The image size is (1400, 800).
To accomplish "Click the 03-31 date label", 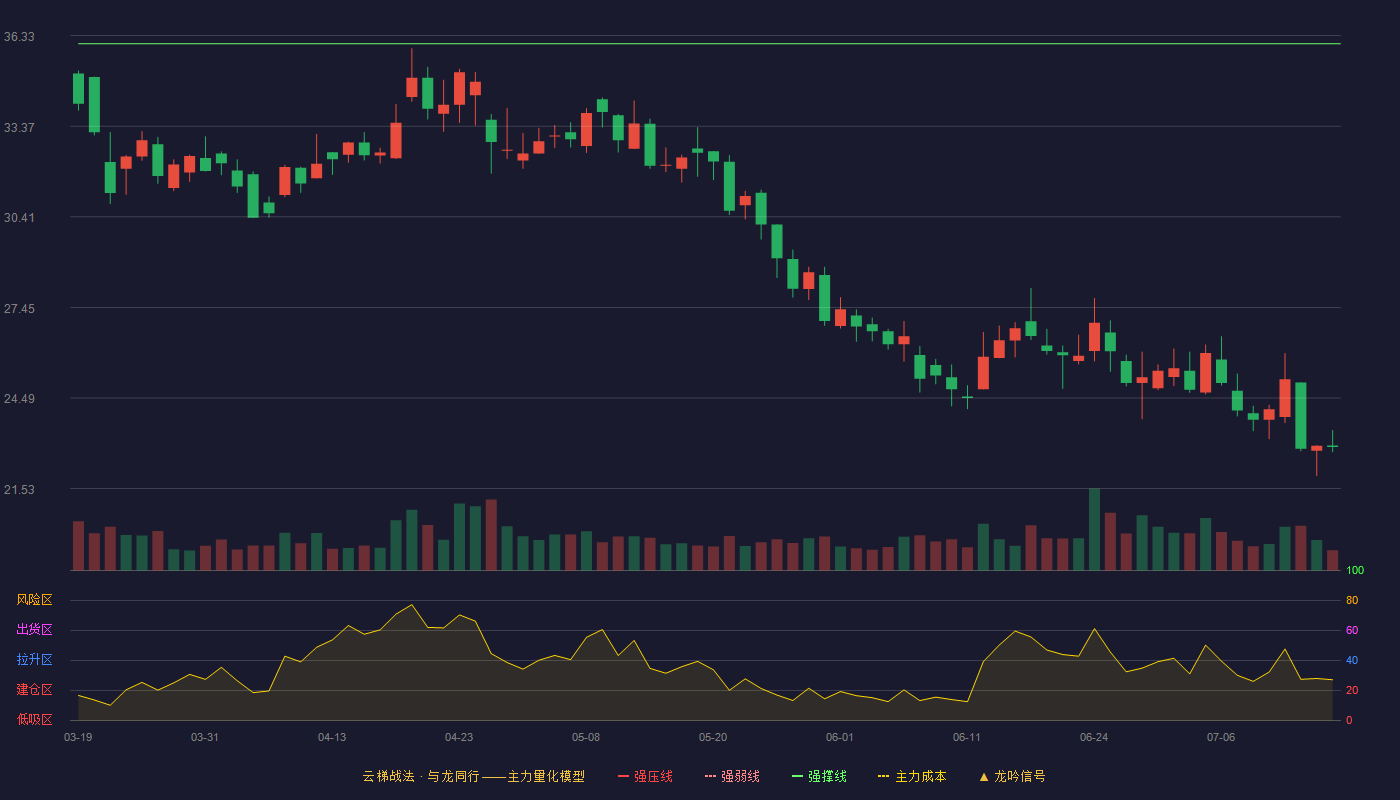I will click(x=205, y=737).
